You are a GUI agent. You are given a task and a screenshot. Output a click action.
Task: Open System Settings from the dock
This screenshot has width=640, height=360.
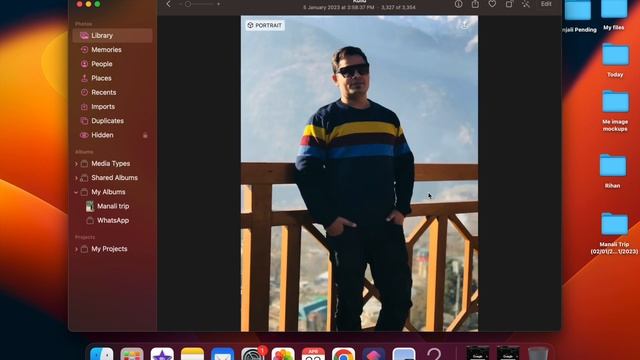[253, 354]
